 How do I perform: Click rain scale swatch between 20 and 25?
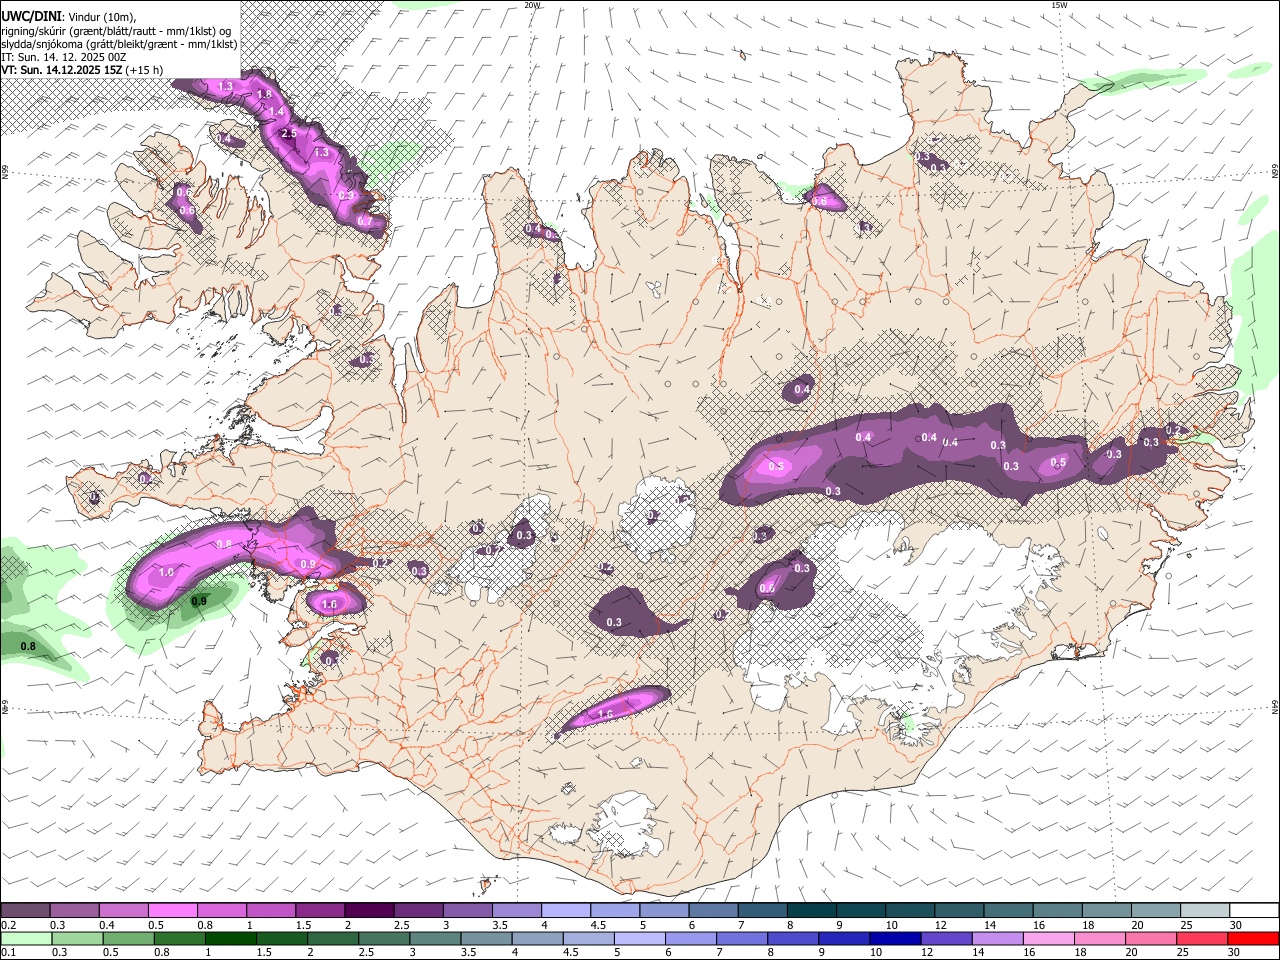tap(1150, 938)
